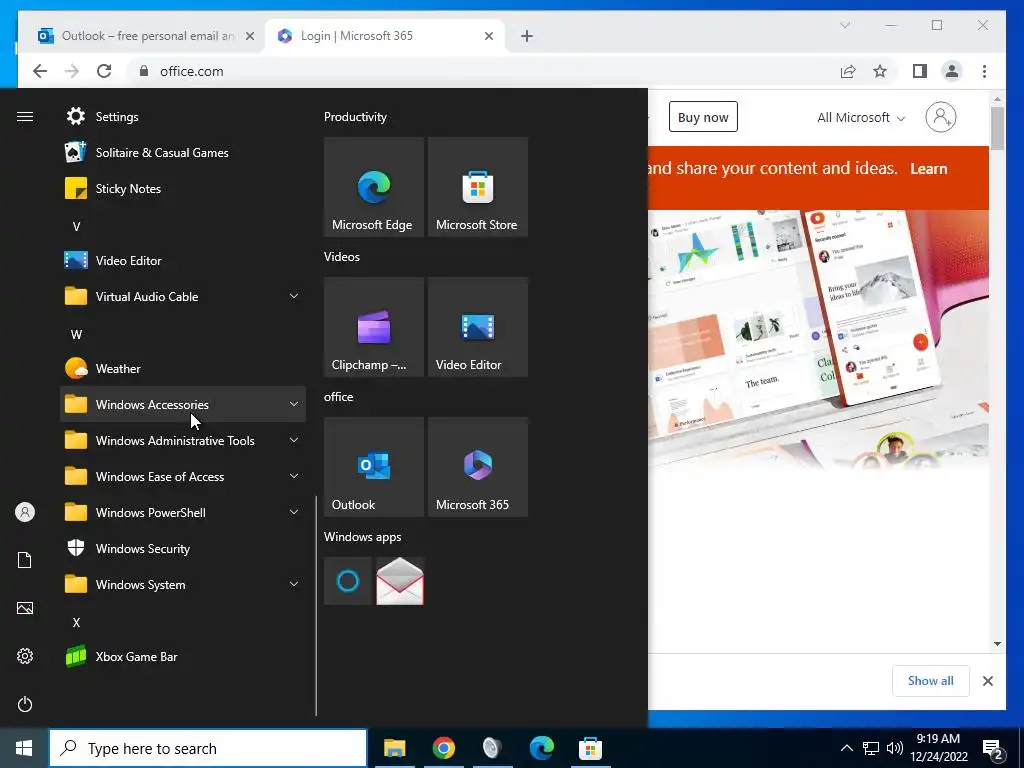
Task: Click the Learn link in banner
Action: (x=928, y=169)
